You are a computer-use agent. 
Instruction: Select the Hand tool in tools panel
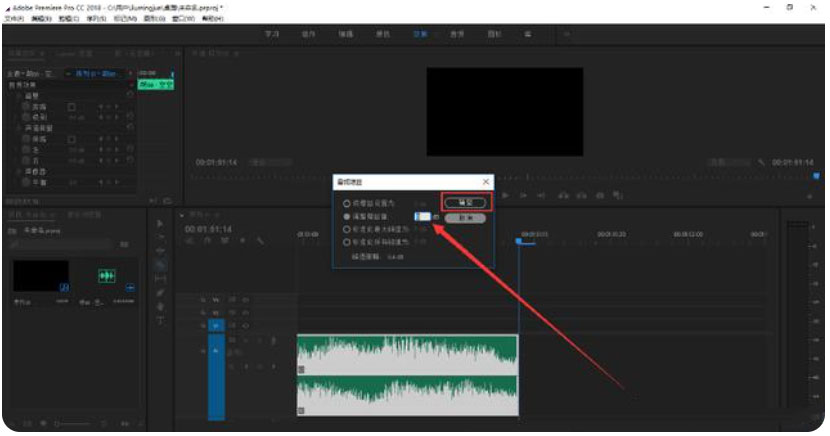point(160,306)
